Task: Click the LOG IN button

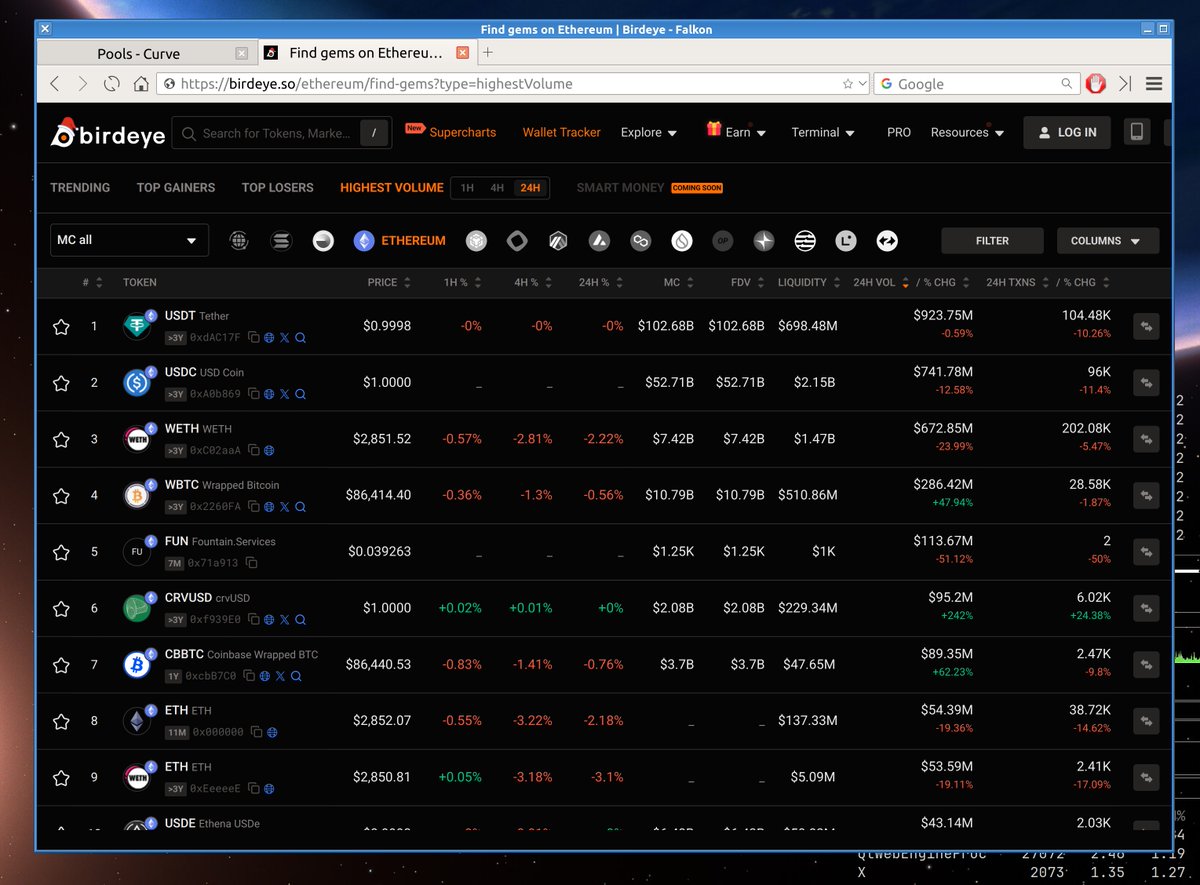Action: tap(1066, 132)
